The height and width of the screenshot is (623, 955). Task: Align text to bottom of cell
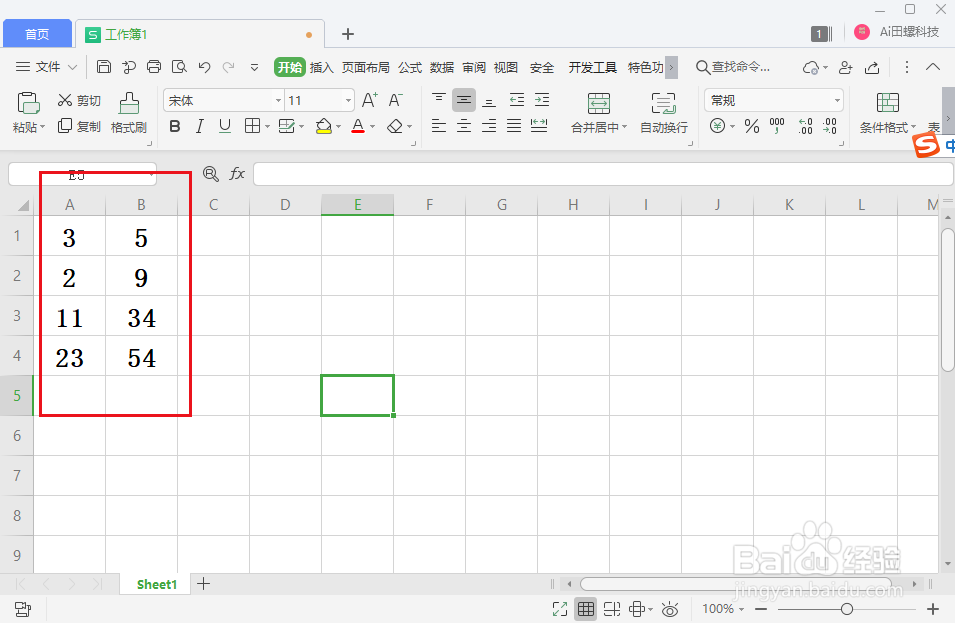click(489, 100)
